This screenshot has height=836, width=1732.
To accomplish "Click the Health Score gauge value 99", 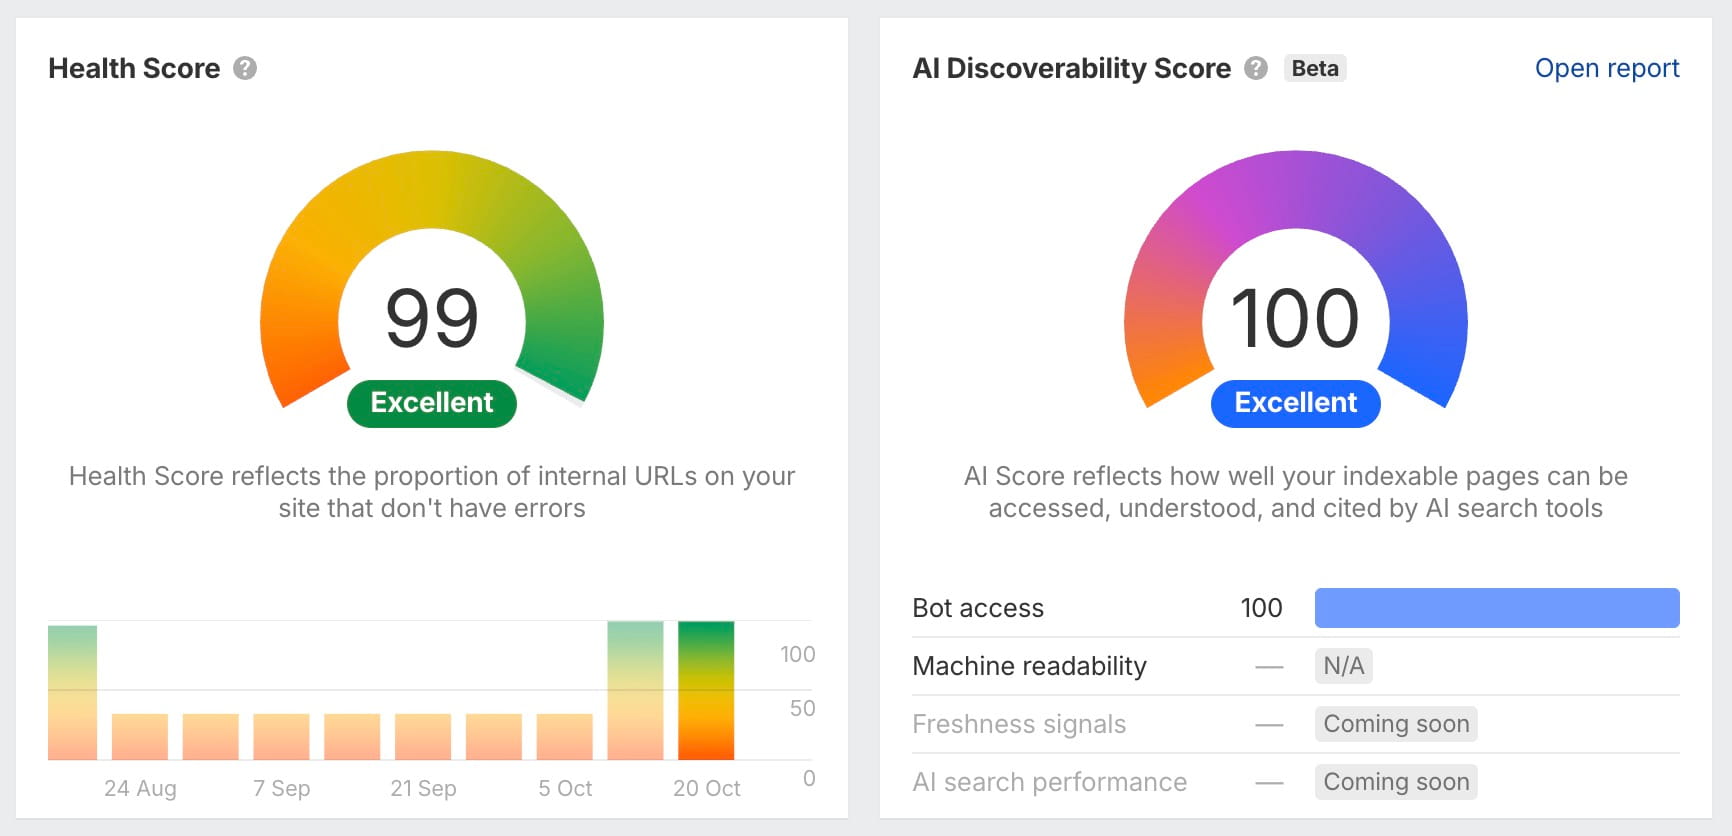I will 432,318.
